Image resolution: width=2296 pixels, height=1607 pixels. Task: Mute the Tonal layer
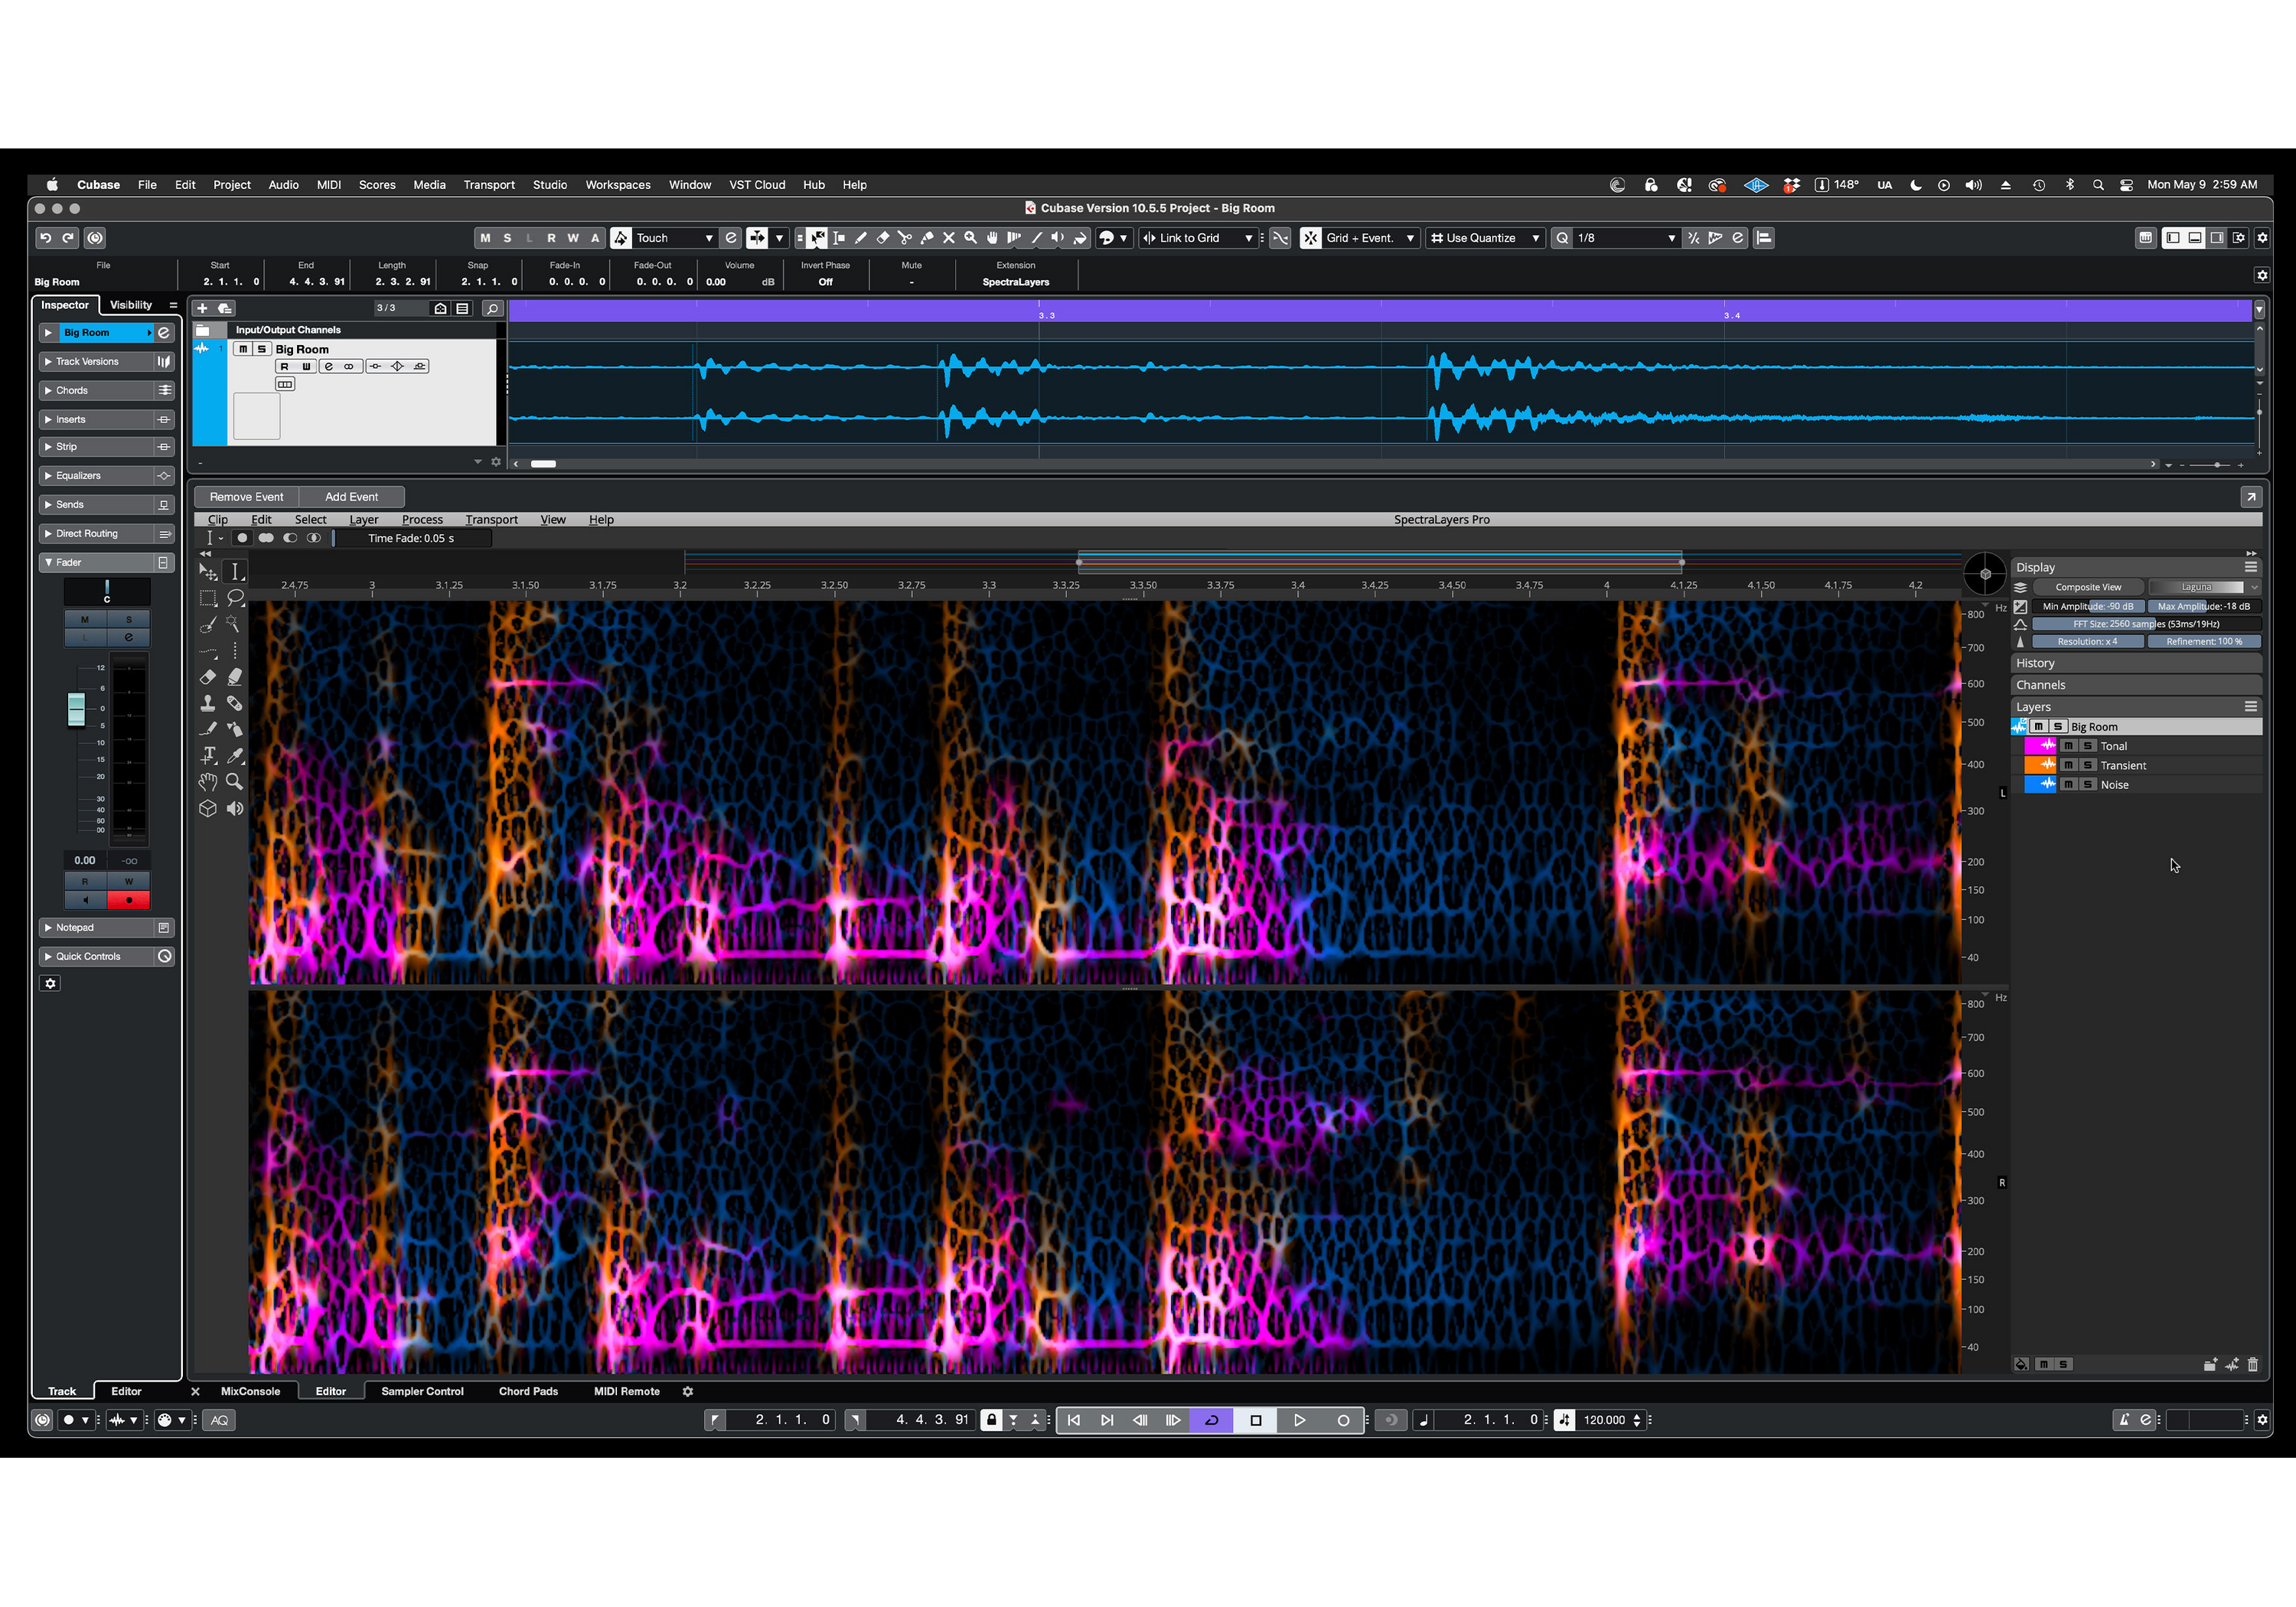tap(2068, 746)
